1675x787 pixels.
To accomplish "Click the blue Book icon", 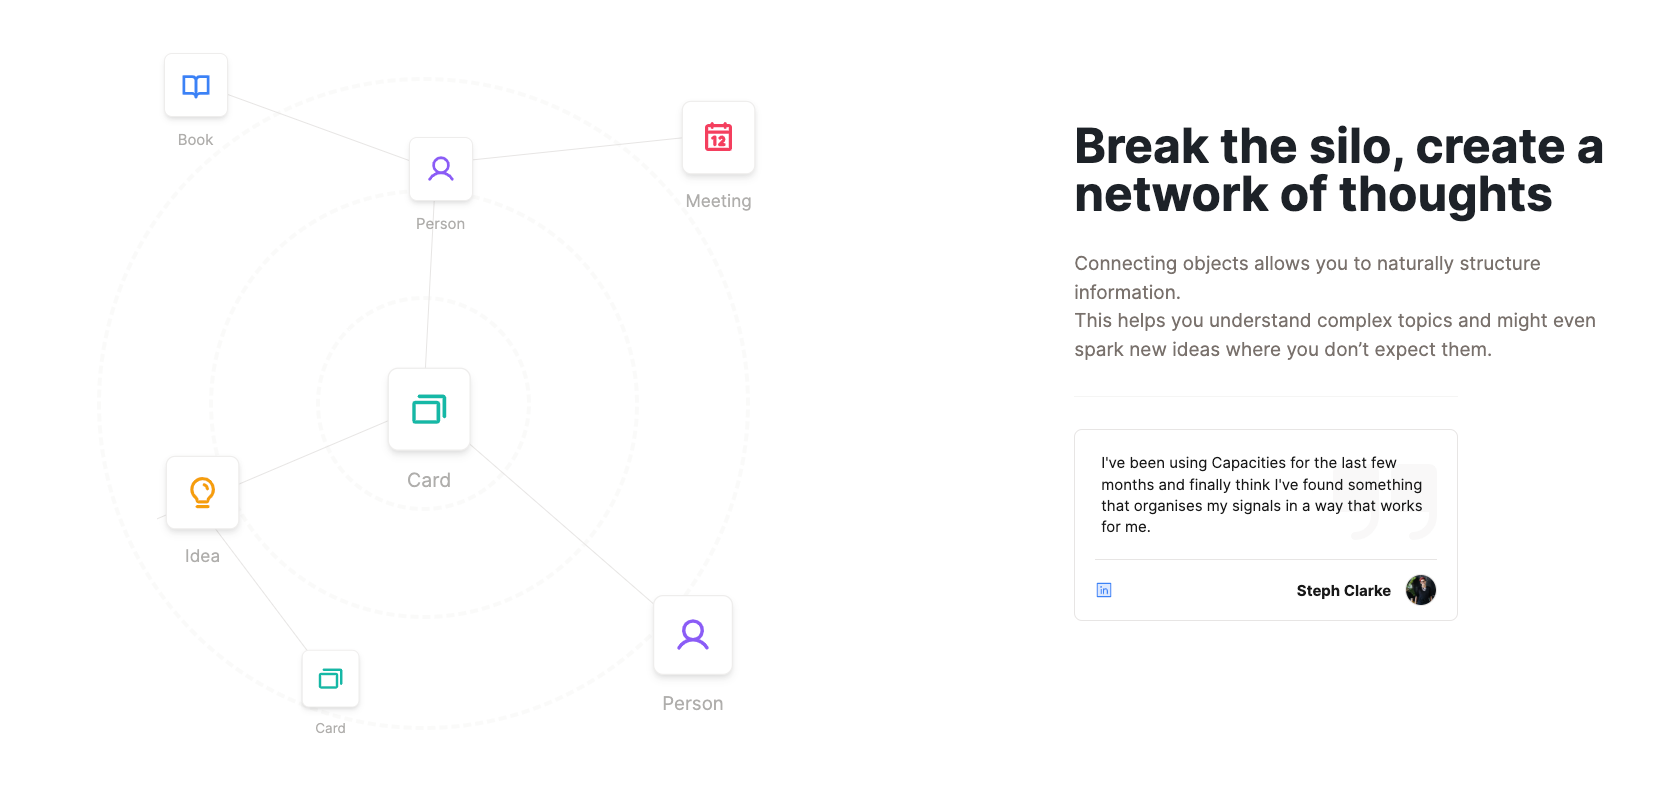I will coord(196,86).
